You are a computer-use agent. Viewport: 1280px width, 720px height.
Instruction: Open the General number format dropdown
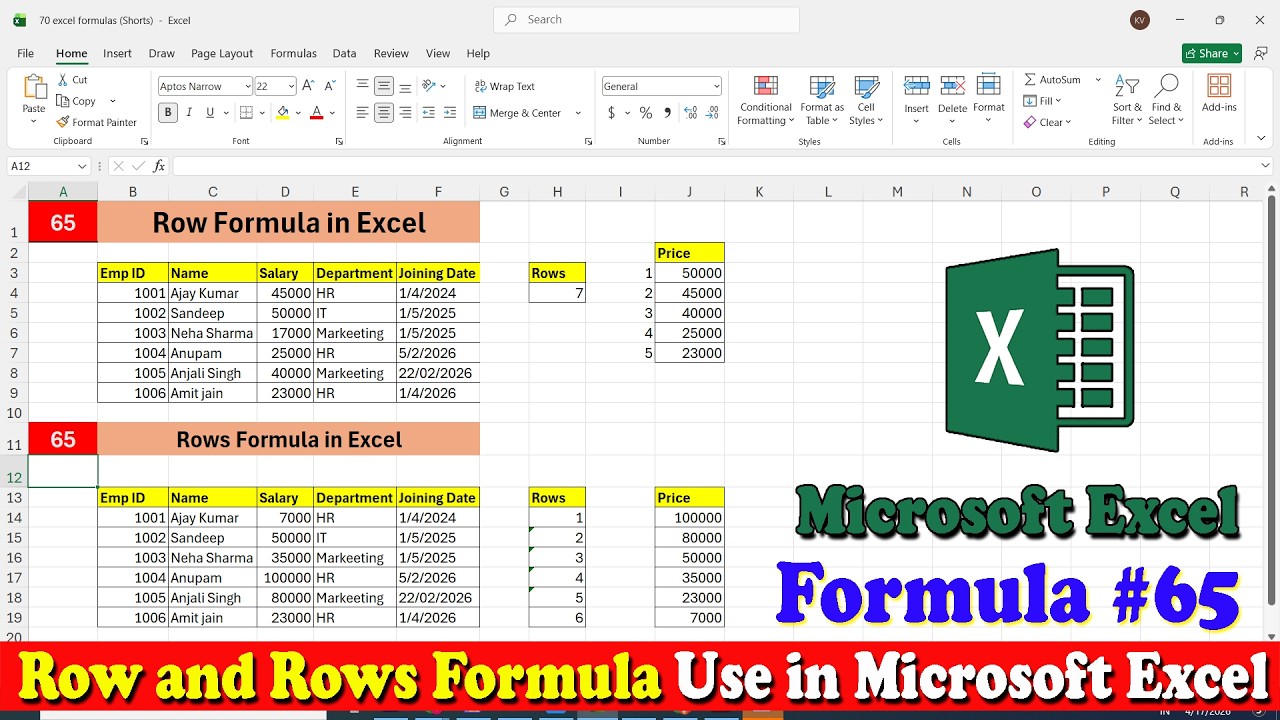(x=716, y=86)
